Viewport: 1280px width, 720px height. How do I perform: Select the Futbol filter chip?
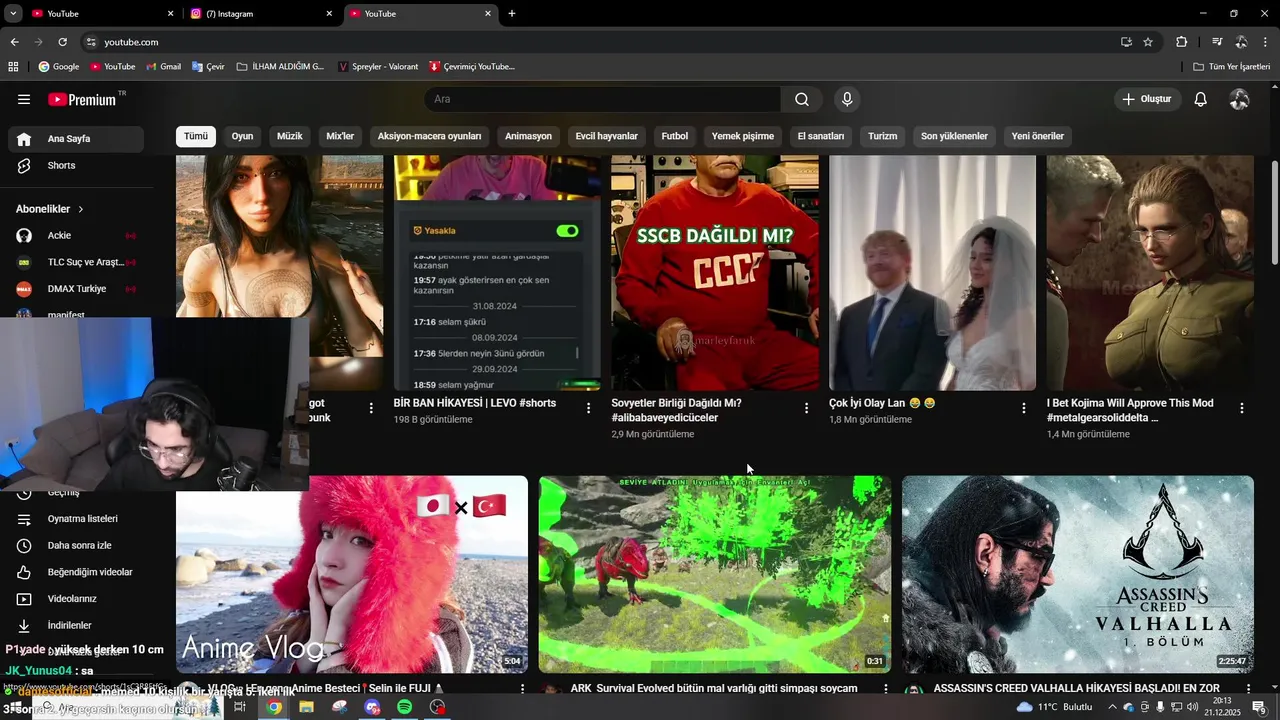(674, 136)
